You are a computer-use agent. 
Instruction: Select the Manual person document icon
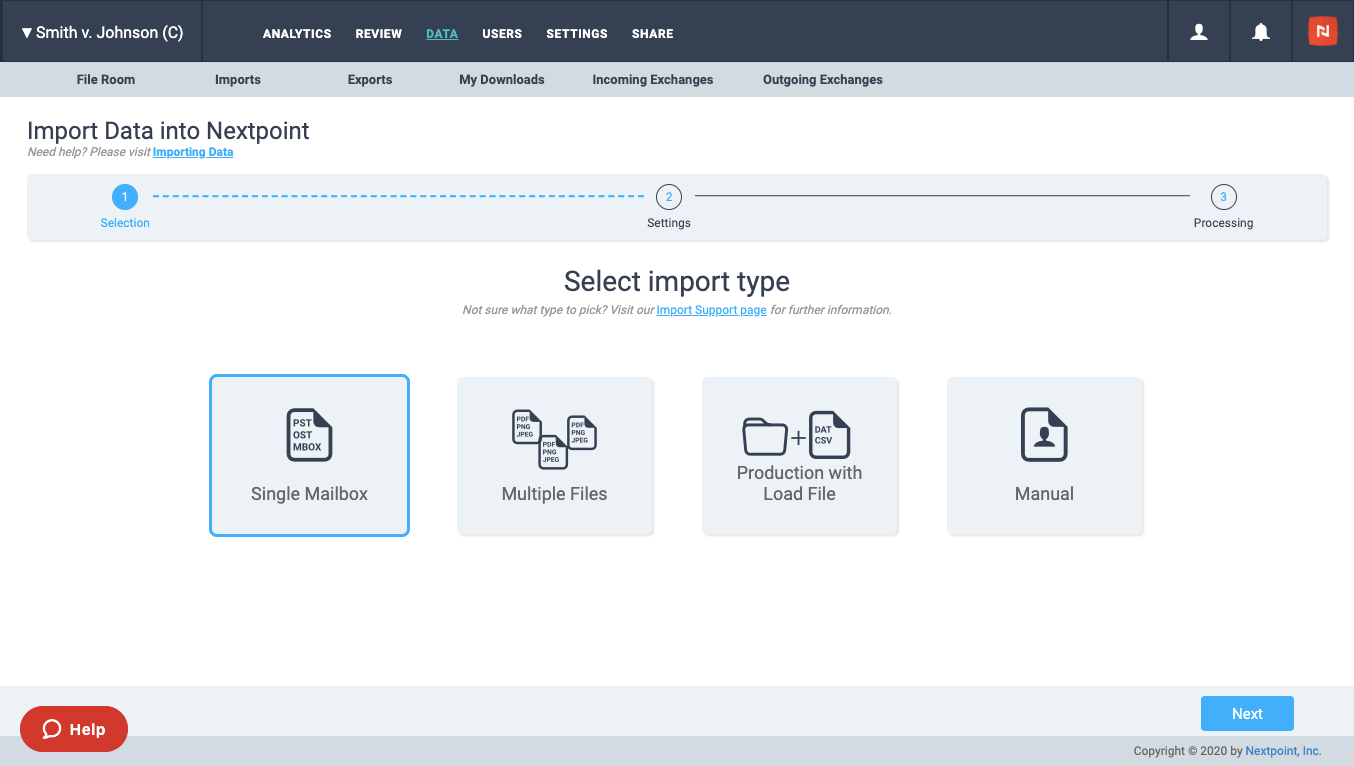(x=1044, y=434)
